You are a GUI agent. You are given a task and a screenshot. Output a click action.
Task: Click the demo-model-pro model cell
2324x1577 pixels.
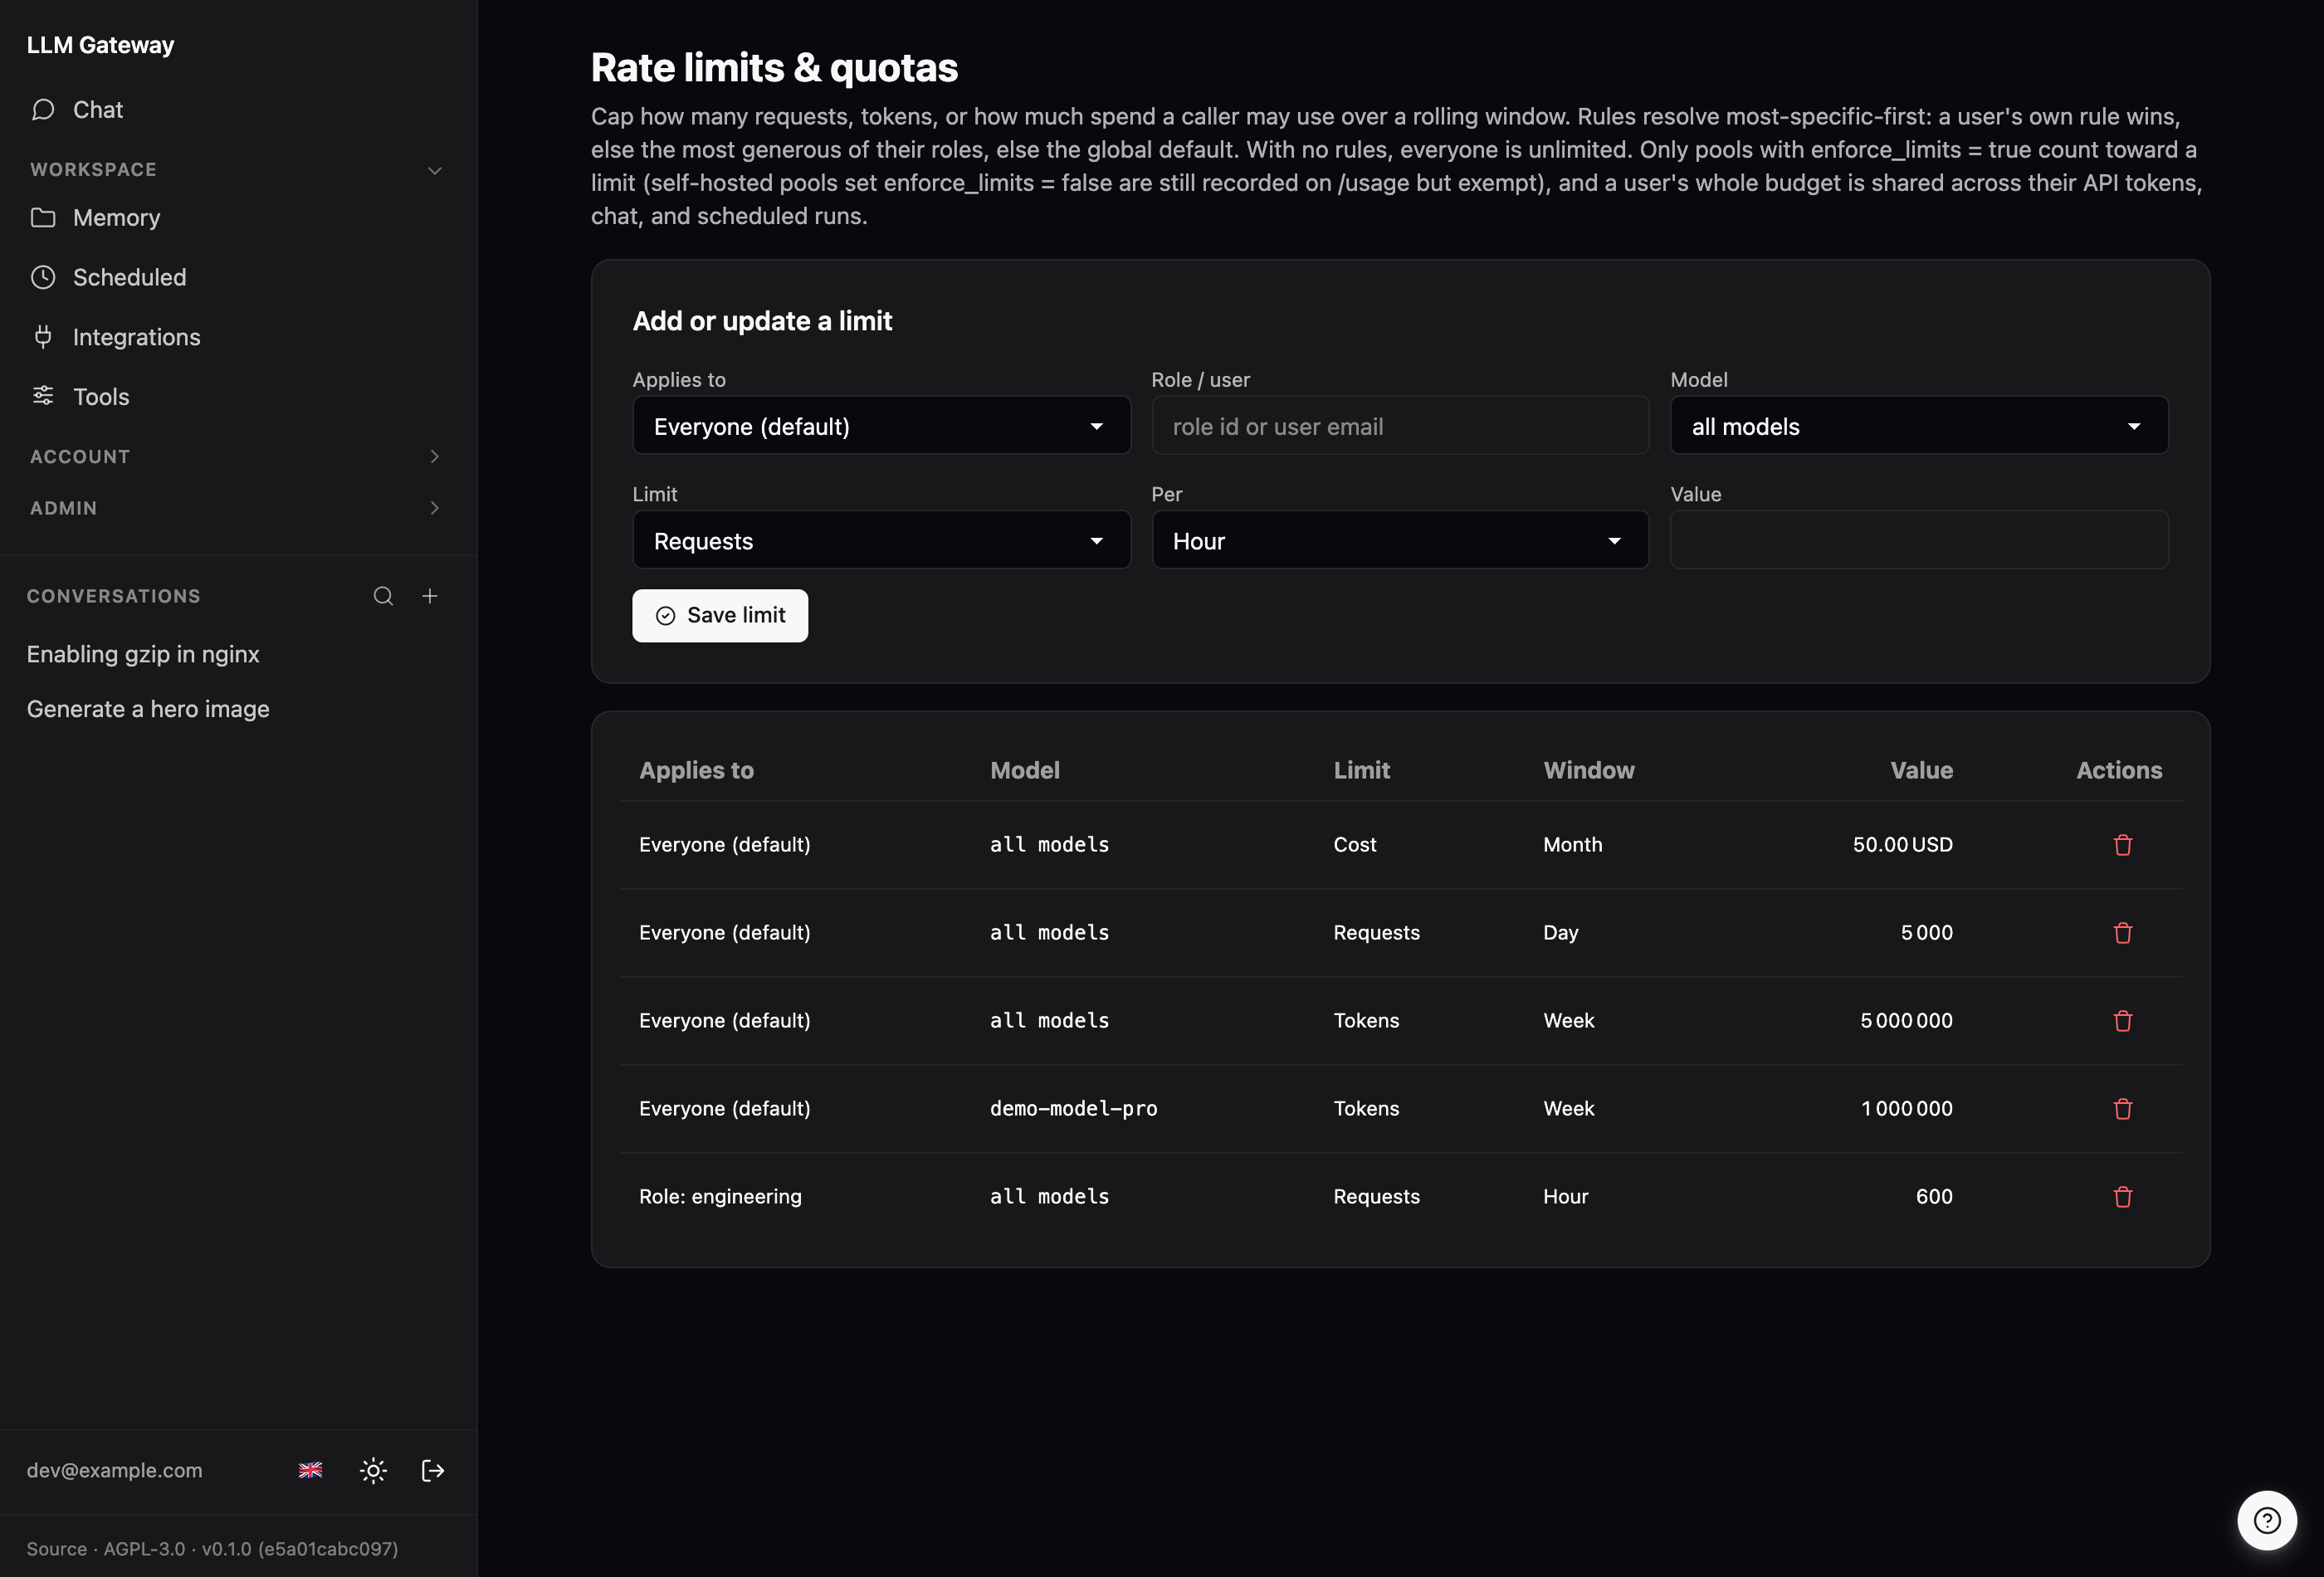(1073, 1109)
